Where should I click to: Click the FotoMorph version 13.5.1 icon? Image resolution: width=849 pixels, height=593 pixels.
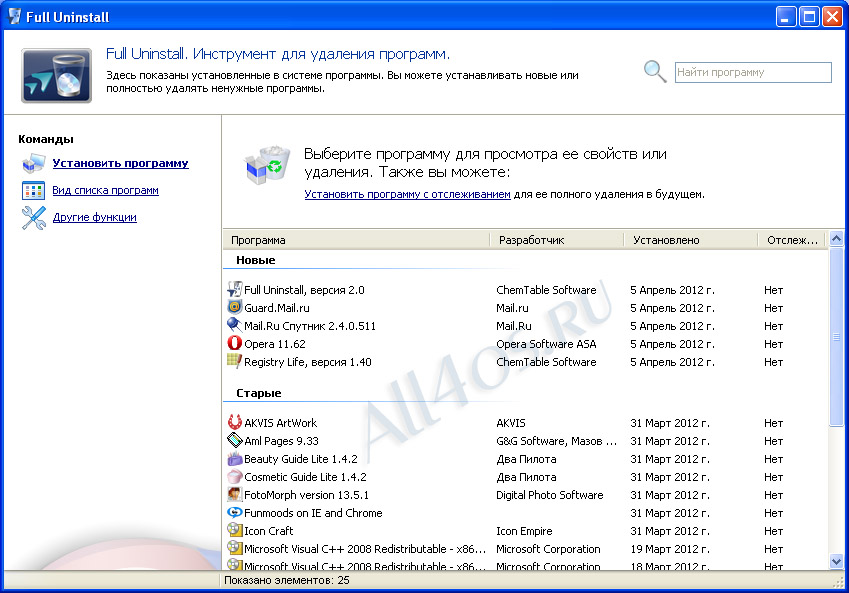point(234,494)
